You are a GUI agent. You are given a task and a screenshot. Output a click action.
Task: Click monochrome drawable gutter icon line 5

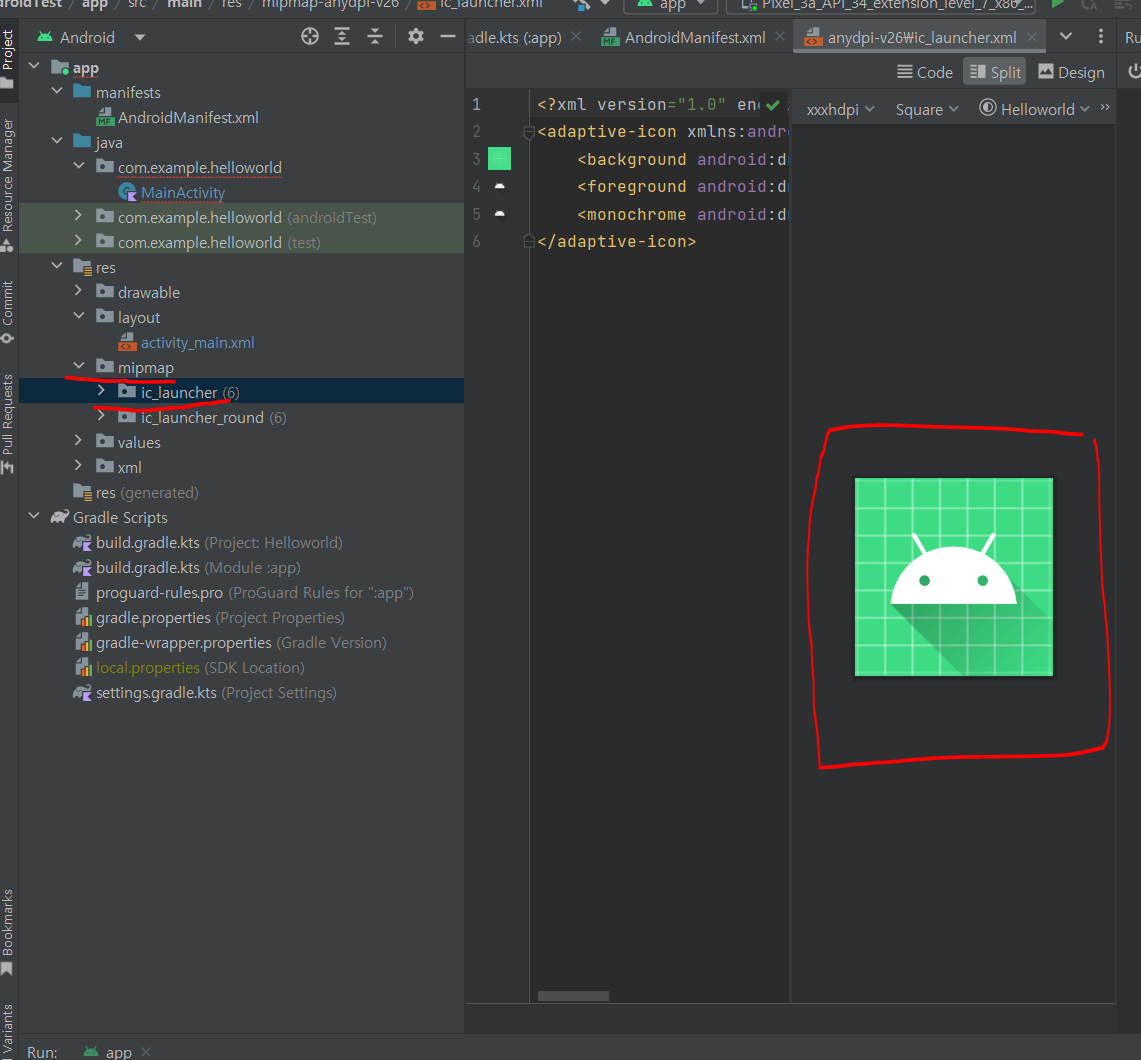(x=499, y=214)
